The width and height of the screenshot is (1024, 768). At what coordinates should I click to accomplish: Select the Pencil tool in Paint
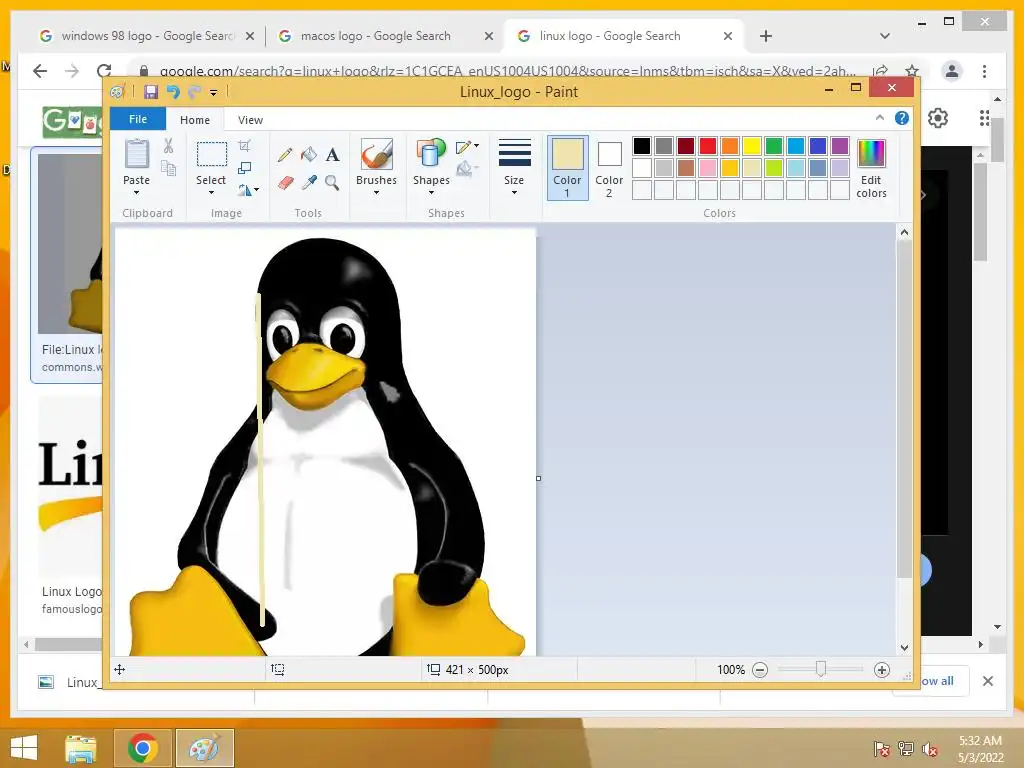[285, 155]
